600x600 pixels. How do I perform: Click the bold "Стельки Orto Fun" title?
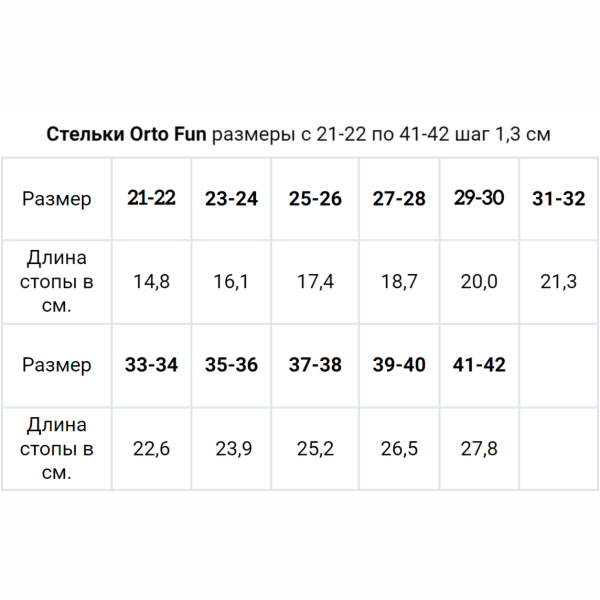coord(125,135)
